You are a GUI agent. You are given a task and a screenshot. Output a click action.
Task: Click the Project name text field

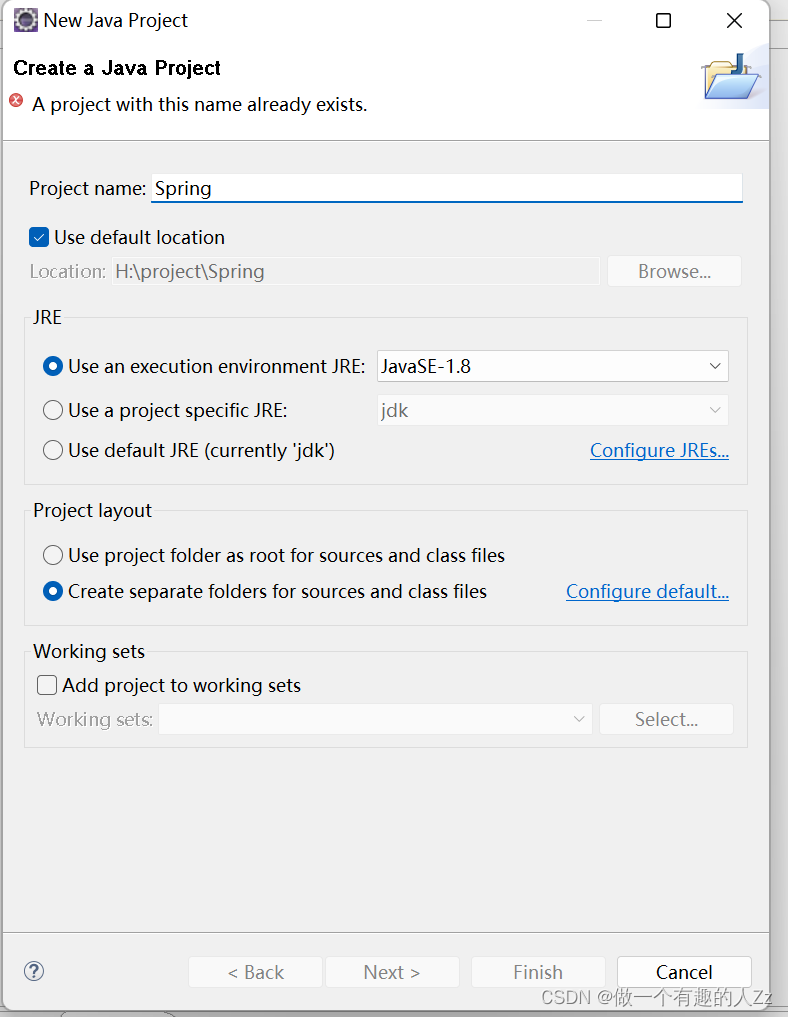pyautogui.click(x=446, y=188)
